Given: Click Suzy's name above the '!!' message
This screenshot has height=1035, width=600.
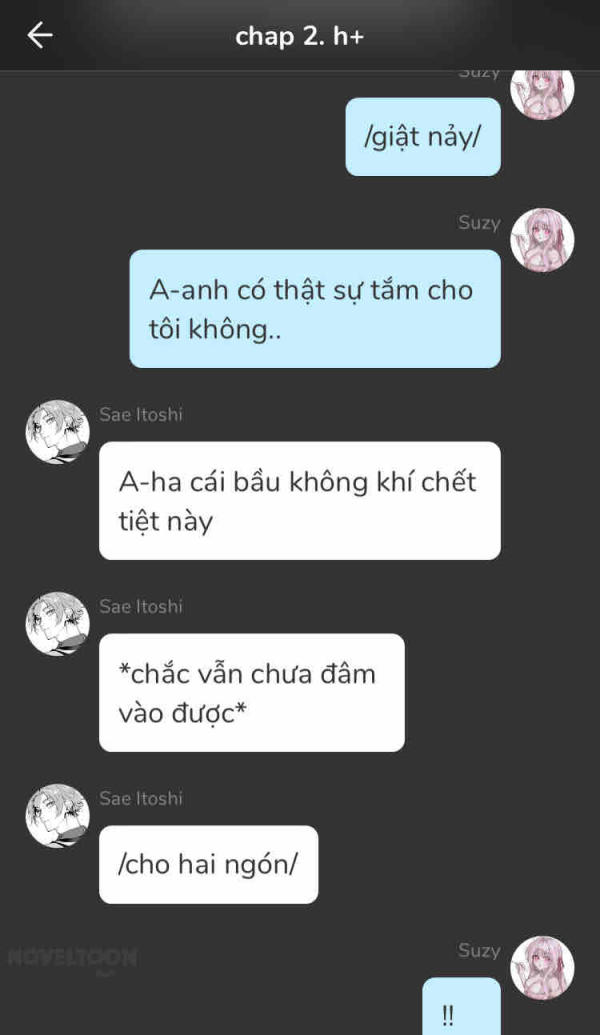Looking at the screenshot, I should click(479, 951).
